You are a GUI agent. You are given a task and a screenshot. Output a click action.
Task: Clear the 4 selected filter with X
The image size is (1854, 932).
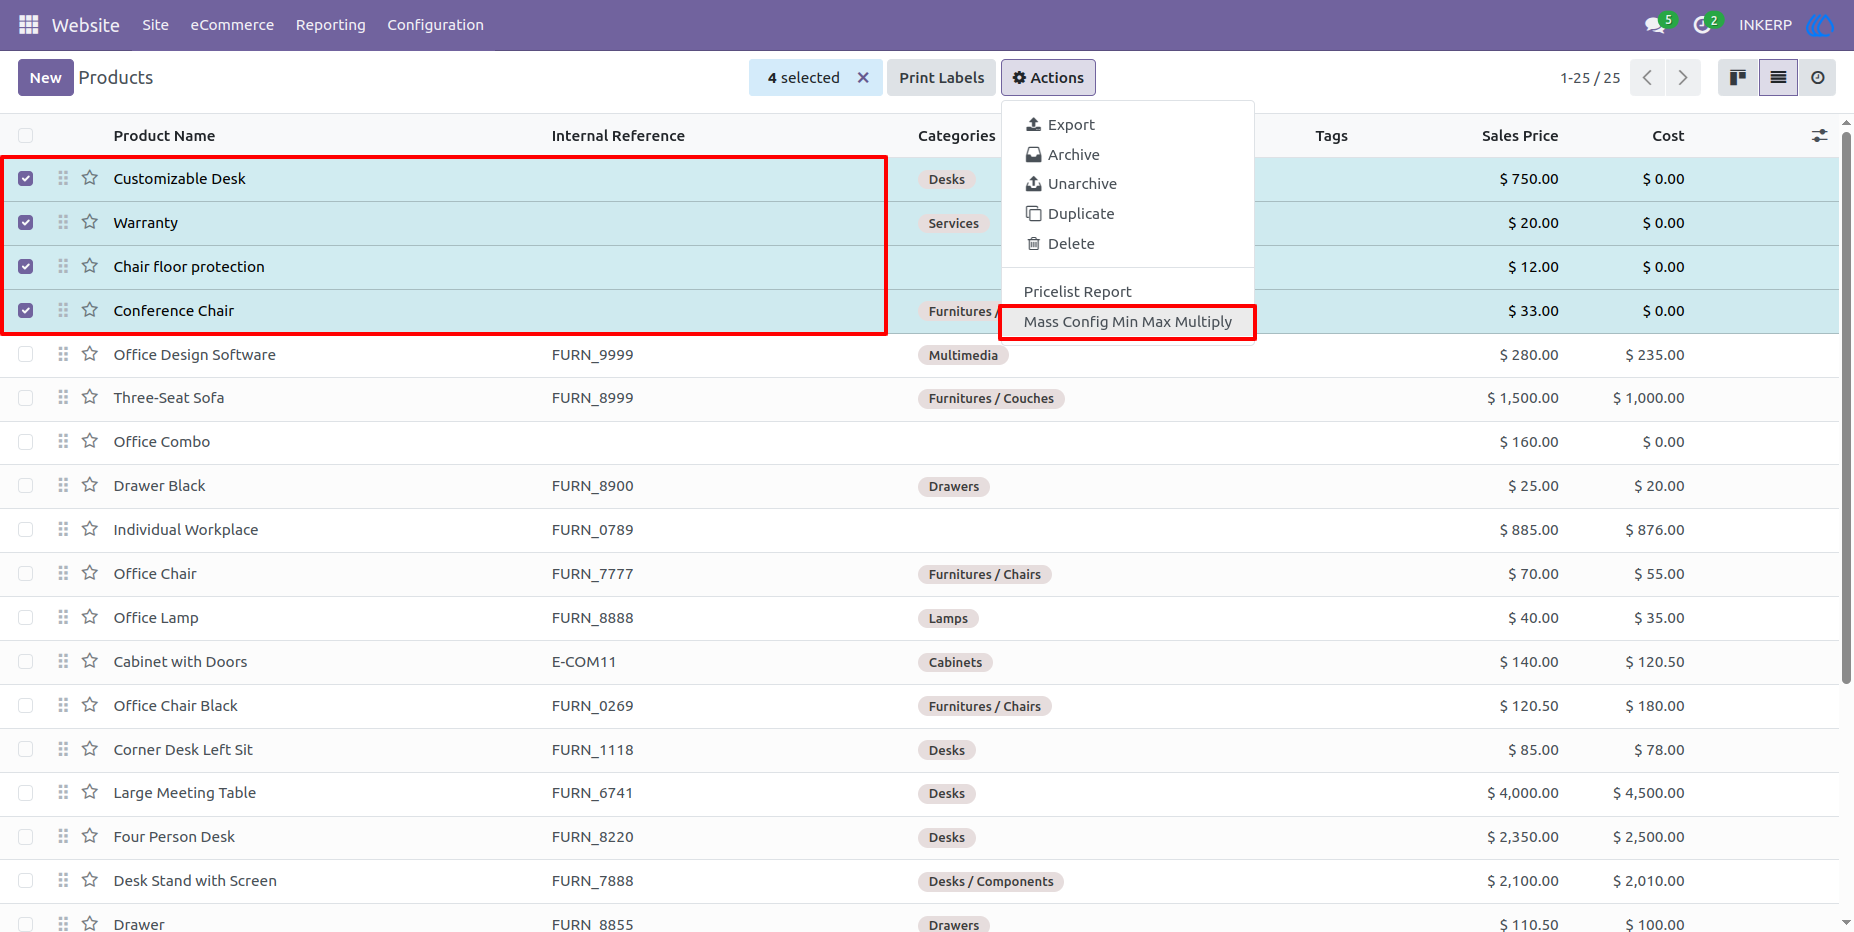click(863, 78)
